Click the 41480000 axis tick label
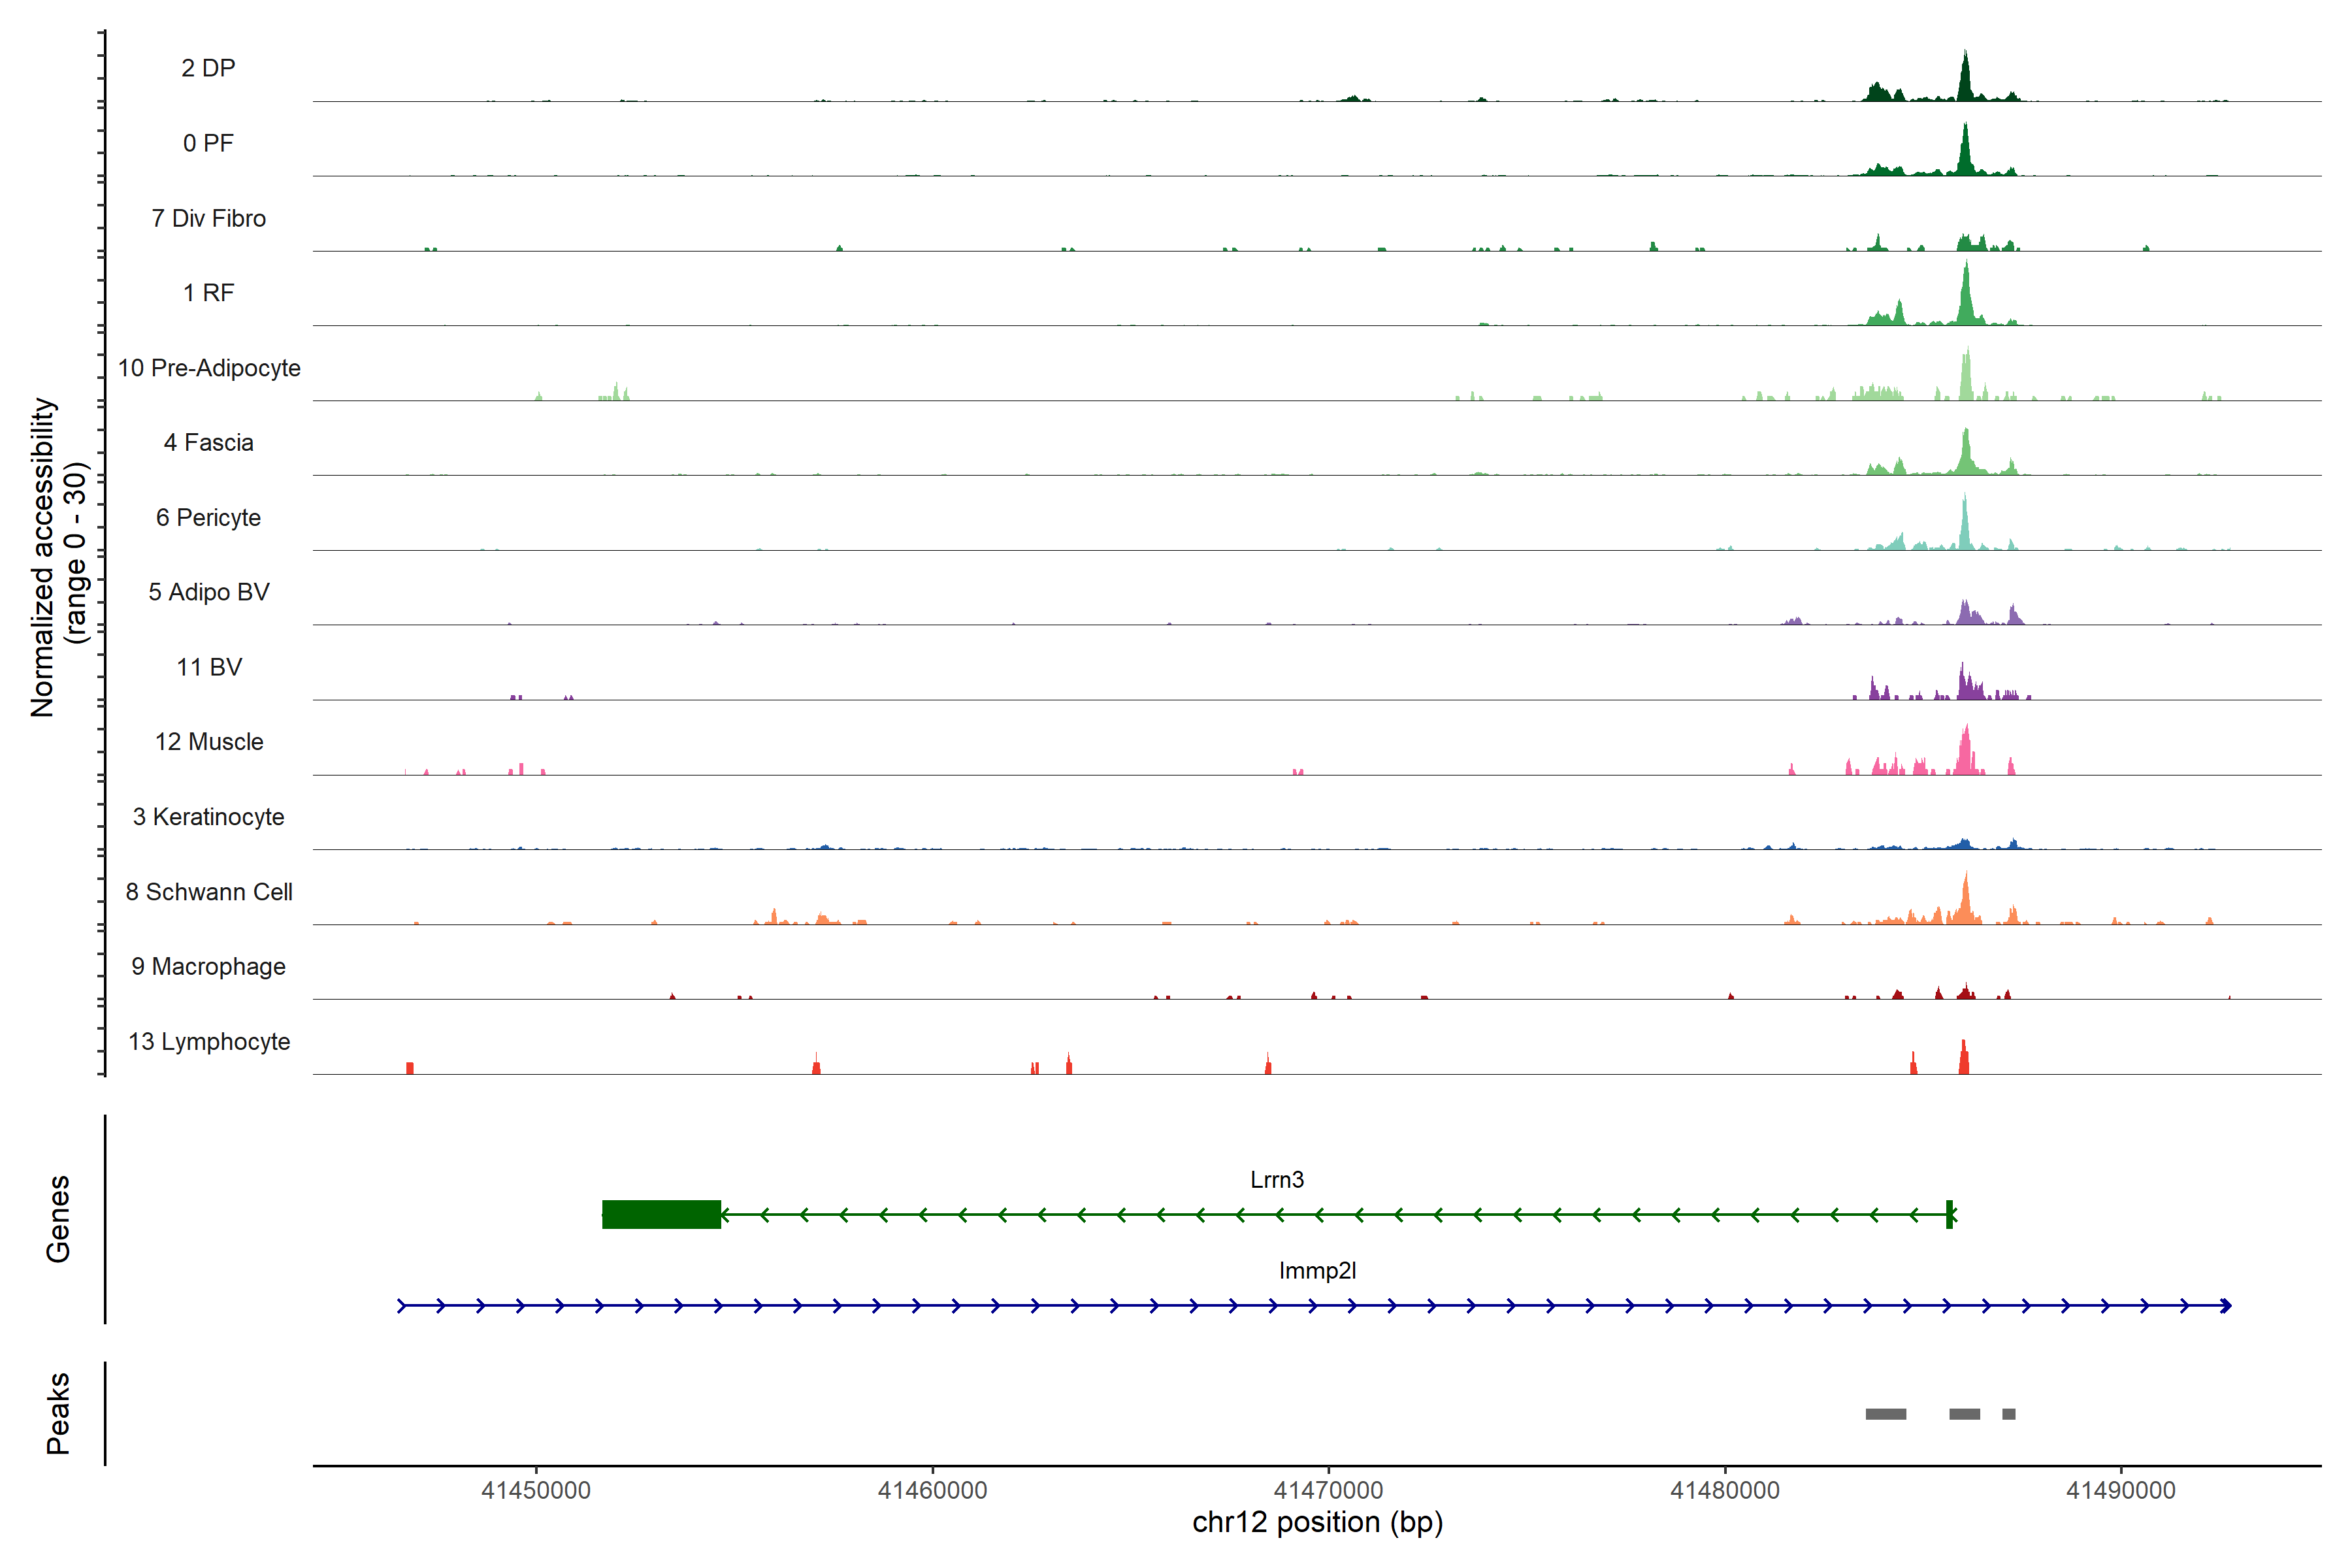Viewport: 2352px width, 1568px height. 1725,1490
